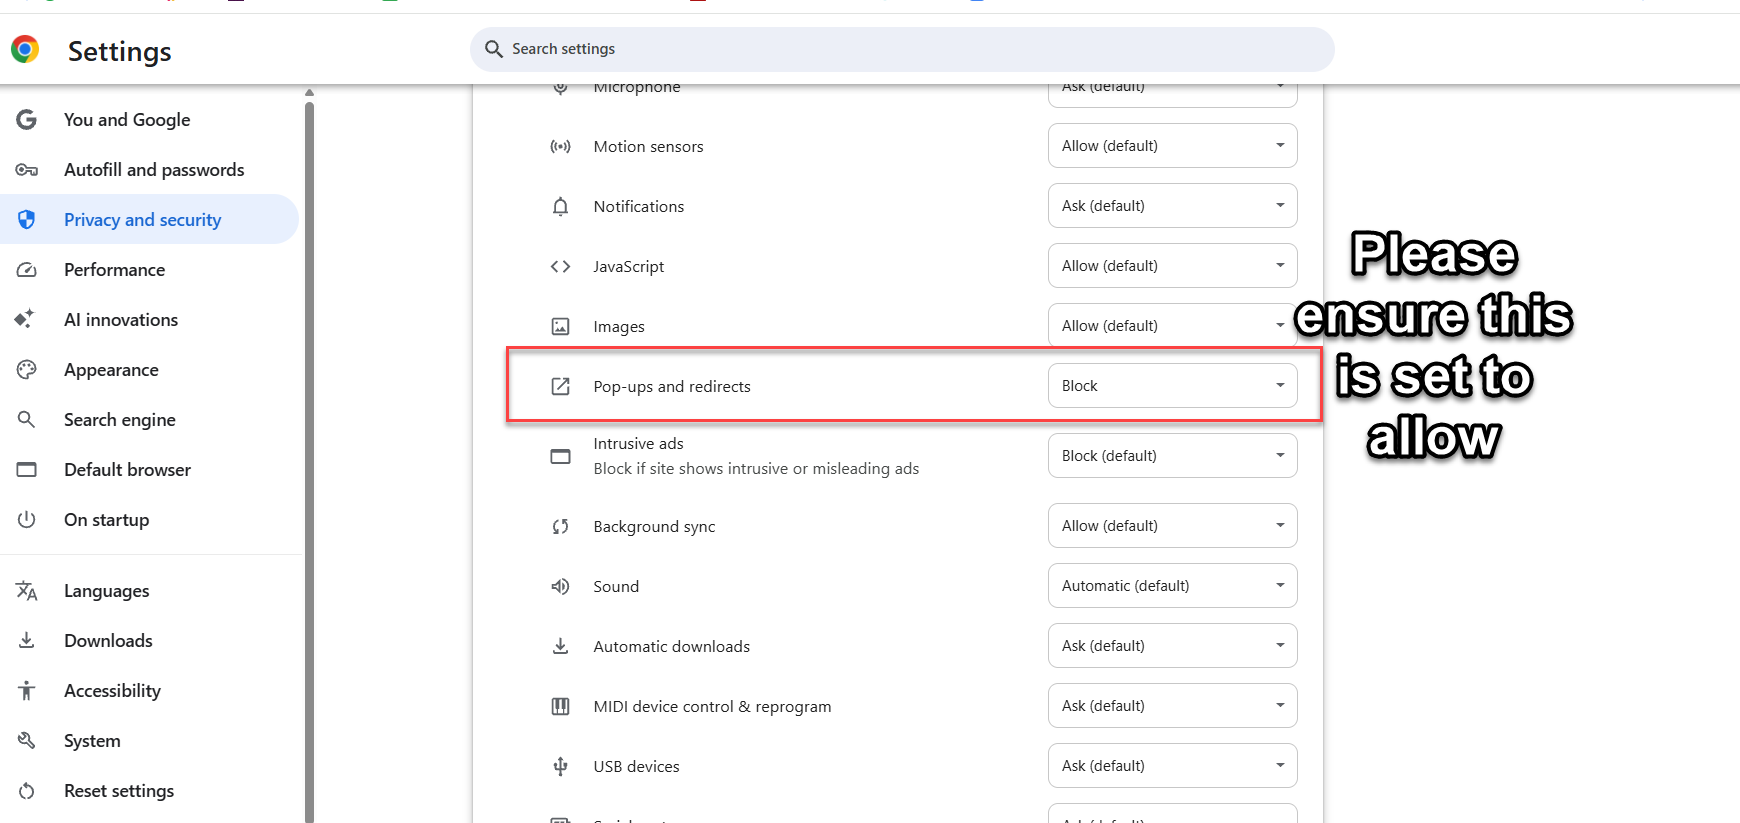
Task: Go to Autofill and passwords section
Action: point(149,170)
